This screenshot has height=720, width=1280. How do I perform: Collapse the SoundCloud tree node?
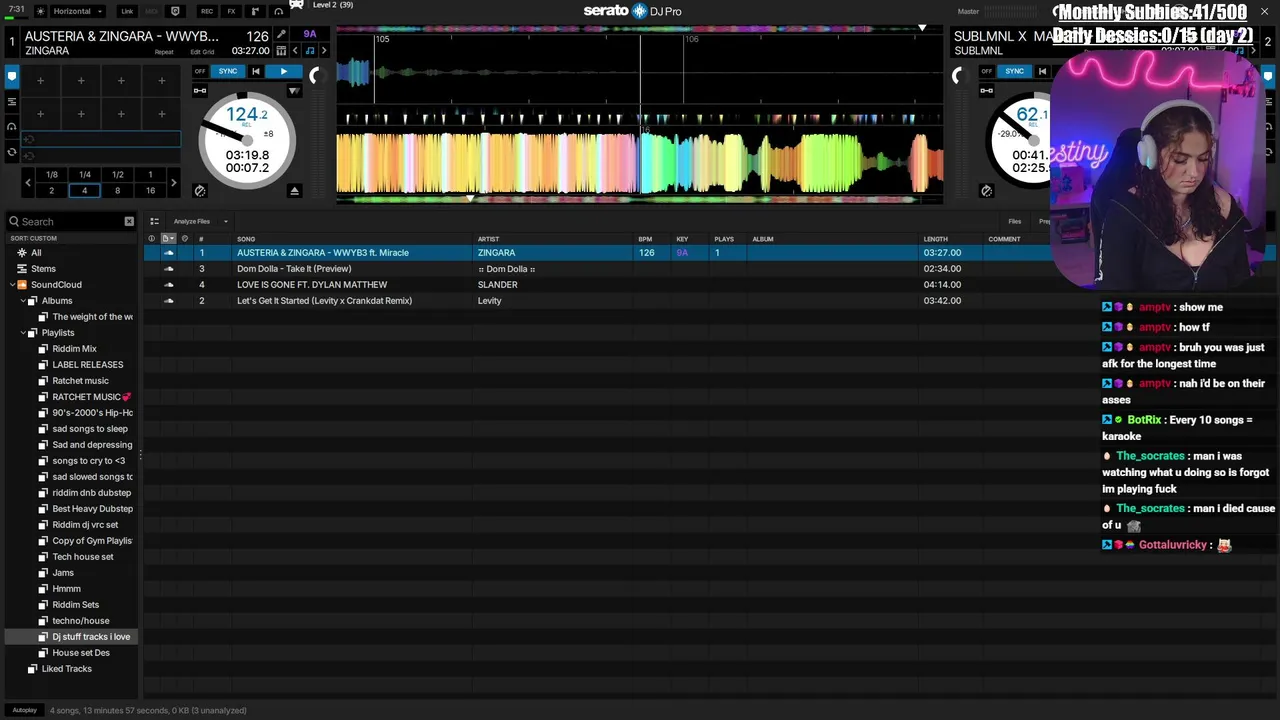(x=12, y=285)
